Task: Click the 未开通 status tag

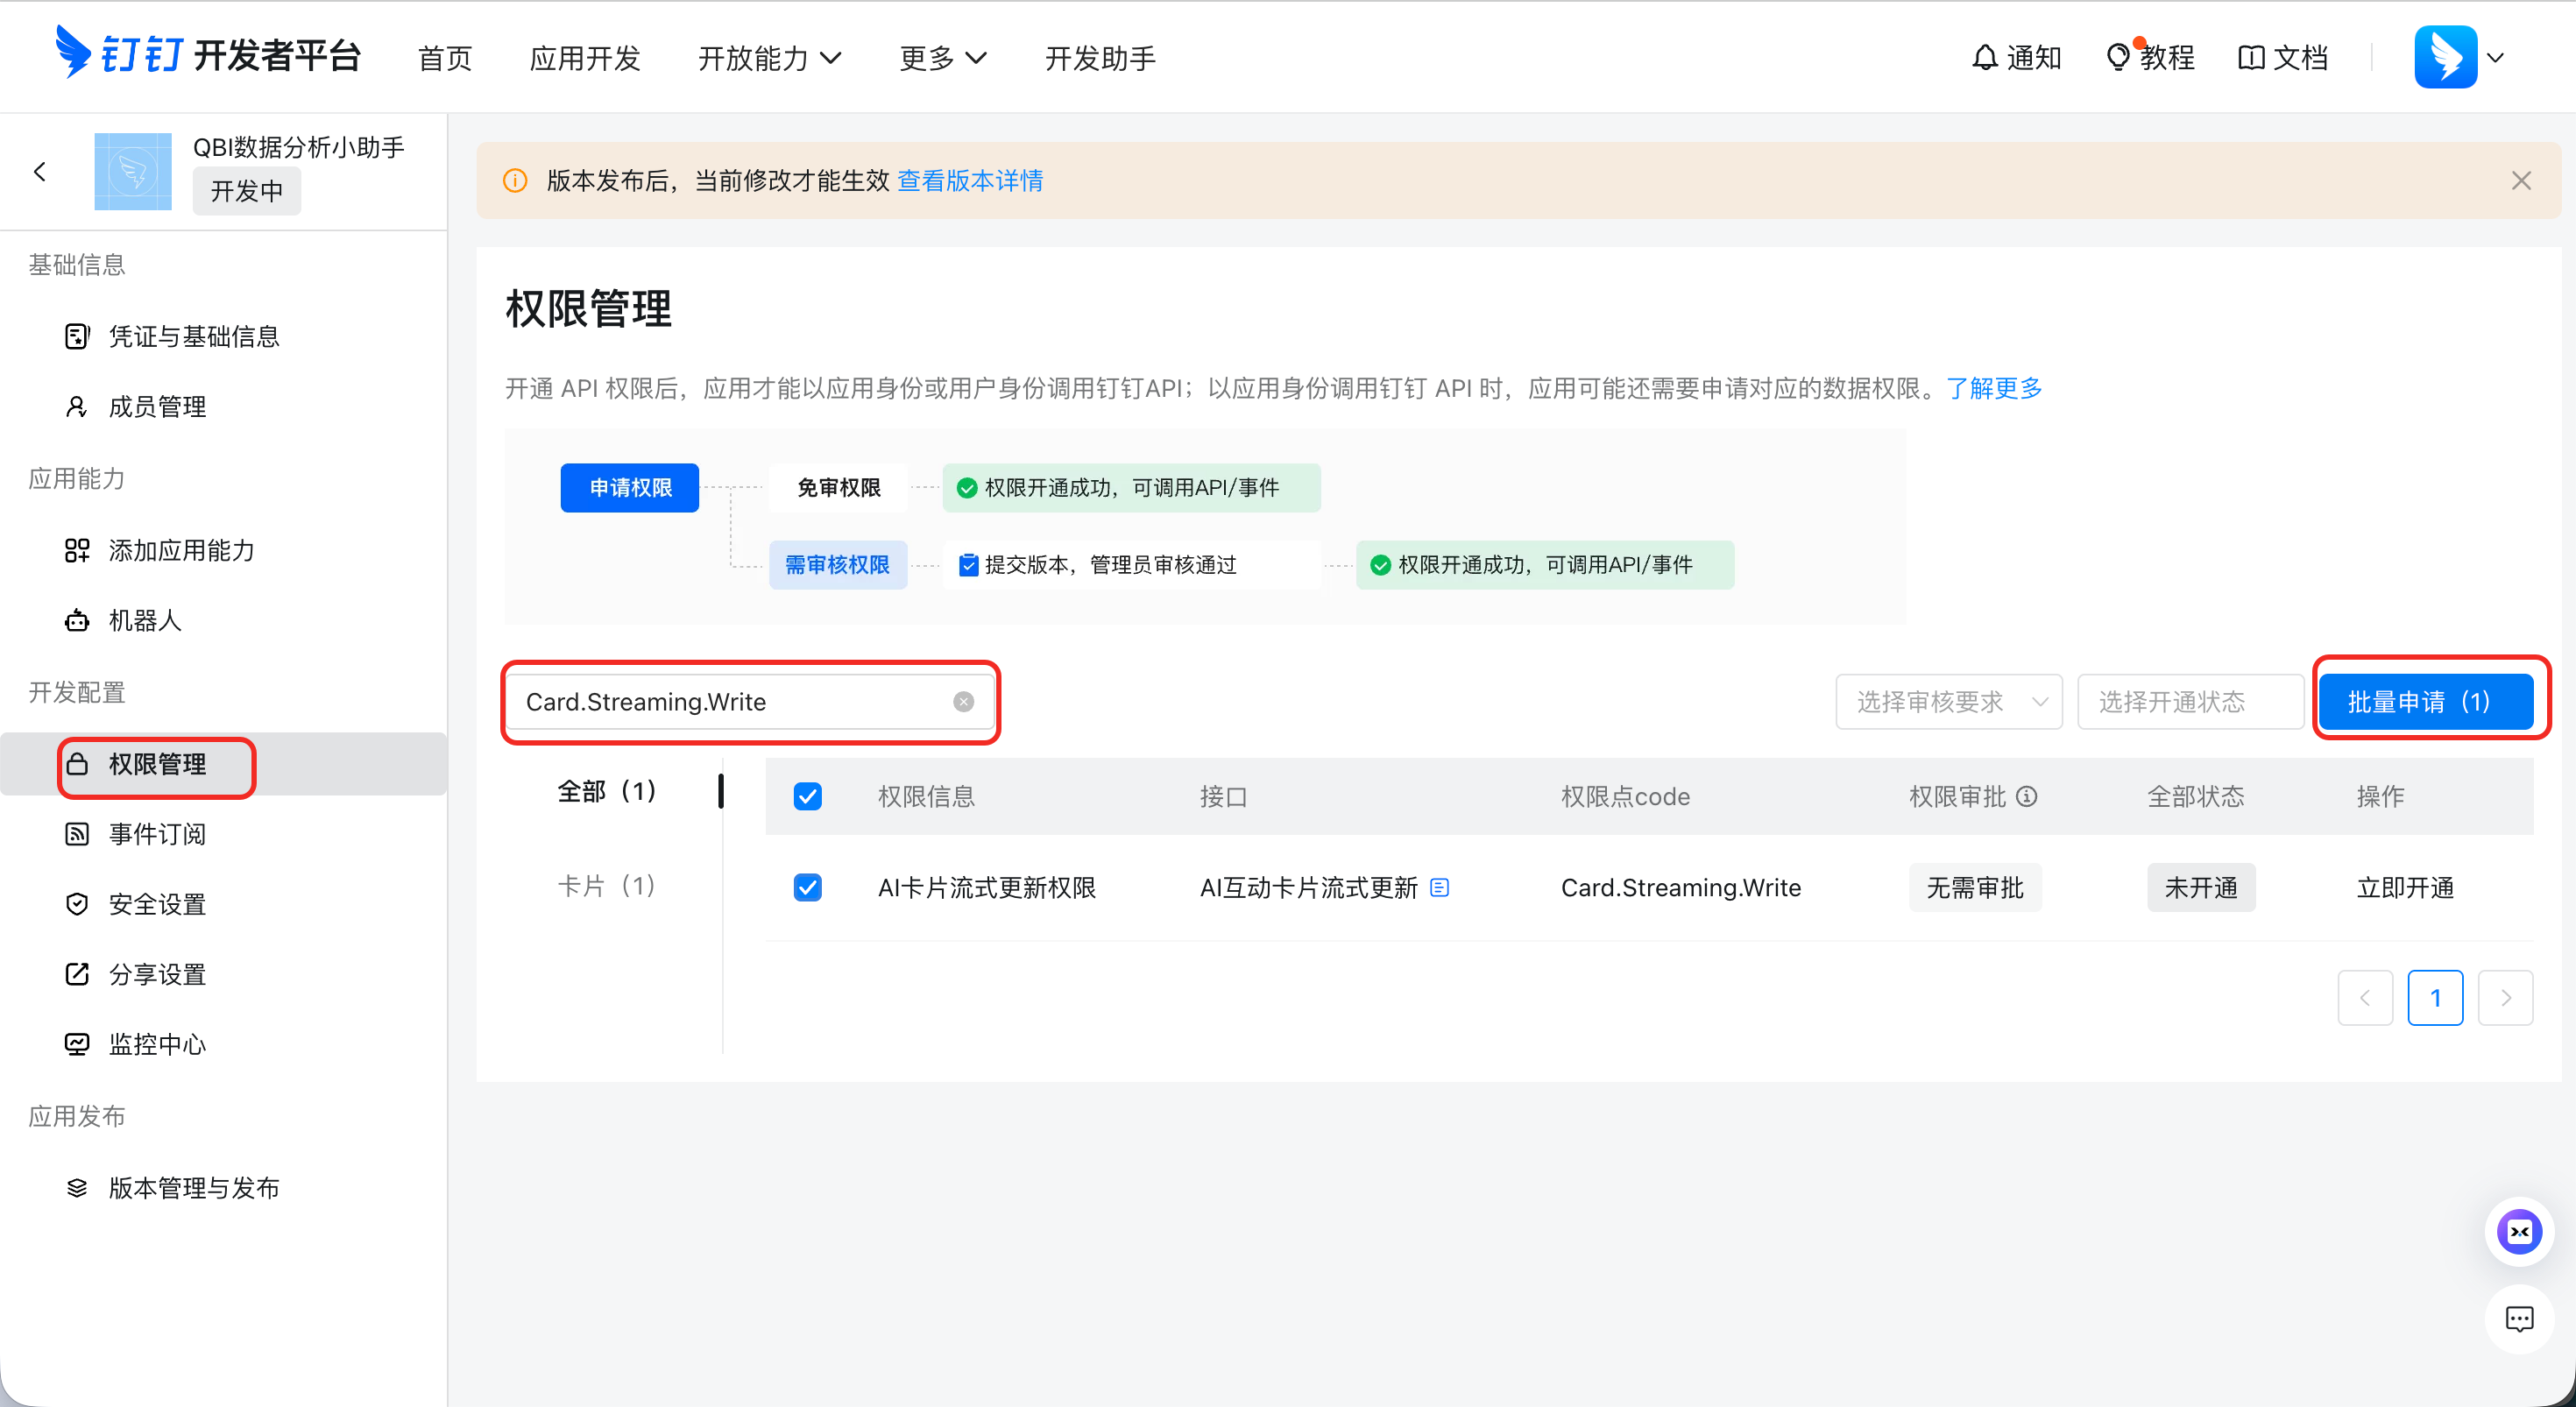Action: (2201, 887)
